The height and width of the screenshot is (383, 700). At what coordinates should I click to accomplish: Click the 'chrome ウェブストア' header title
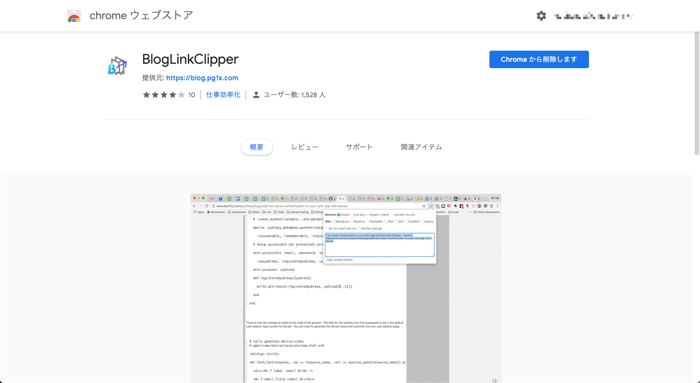point(141,16)
